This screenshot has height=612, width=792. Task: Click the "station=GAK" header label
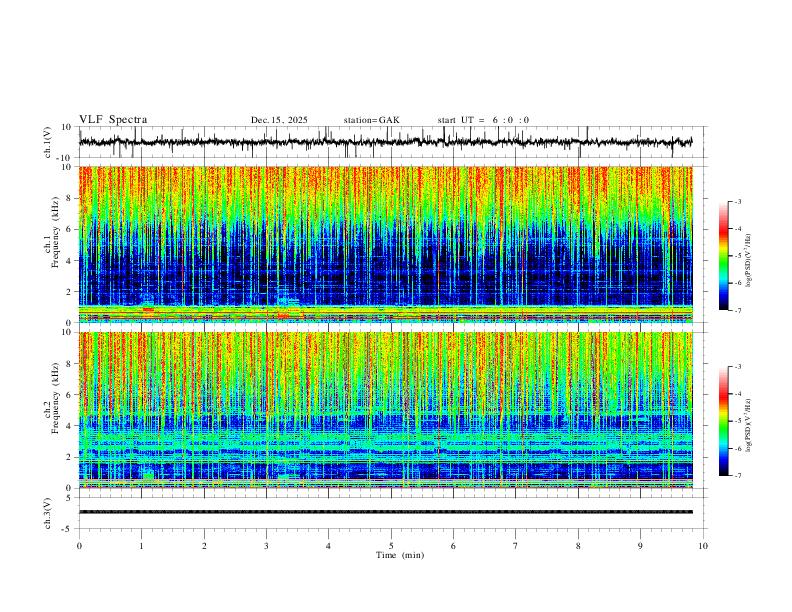point(371,120)
